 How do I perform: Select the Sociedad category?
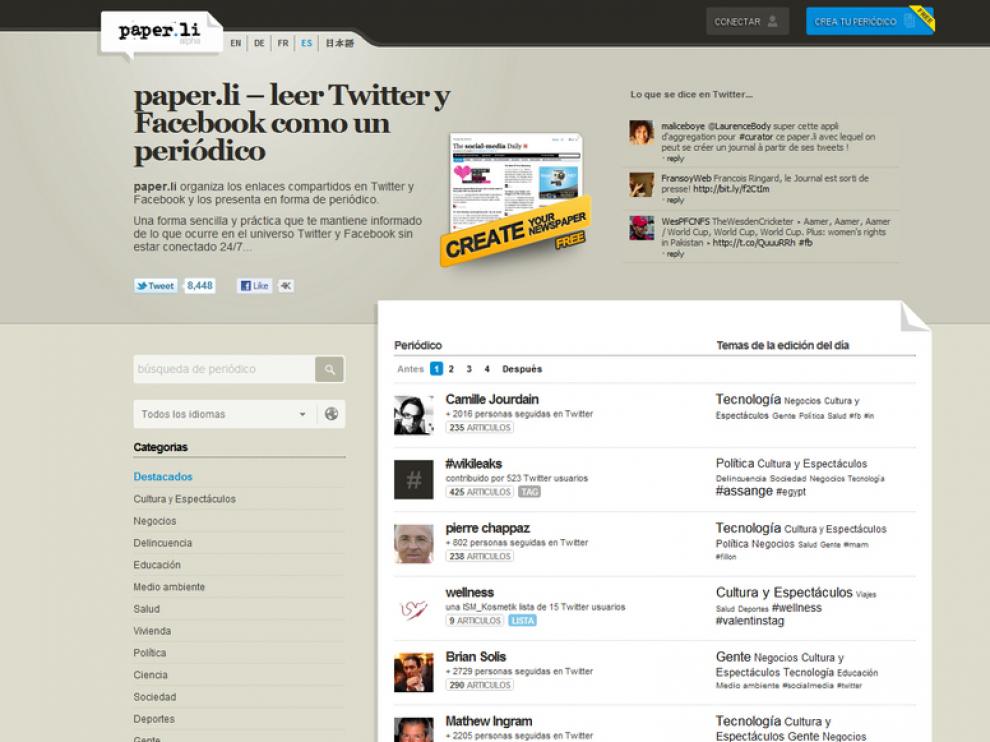pos(155,697)
